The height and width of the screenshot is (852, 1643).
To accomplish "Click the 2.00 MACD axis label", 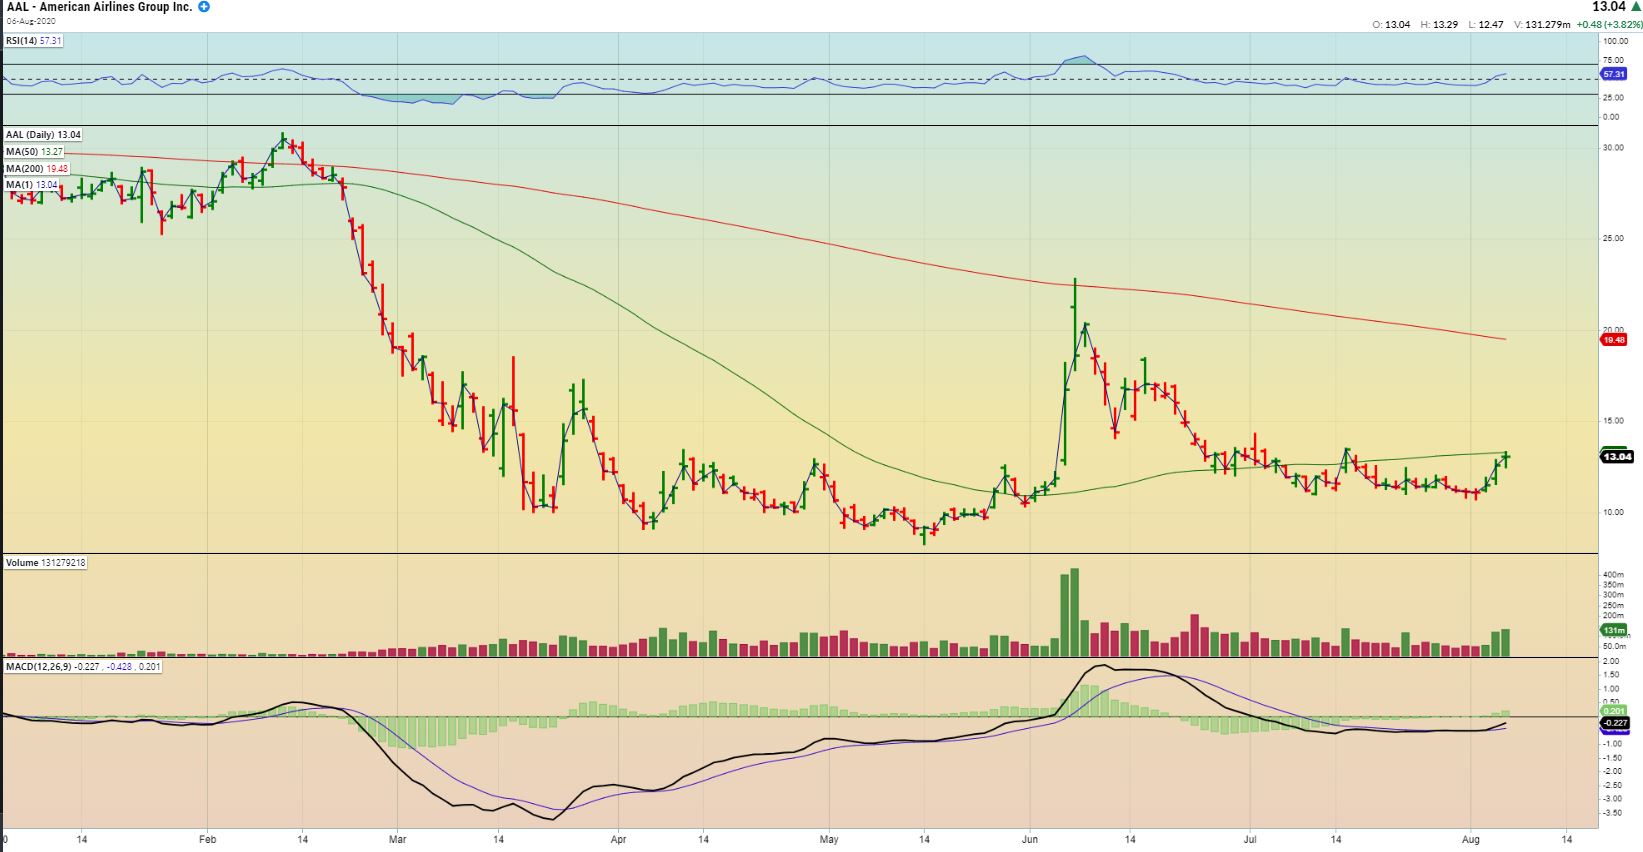I will click(x=1611, y=661).
